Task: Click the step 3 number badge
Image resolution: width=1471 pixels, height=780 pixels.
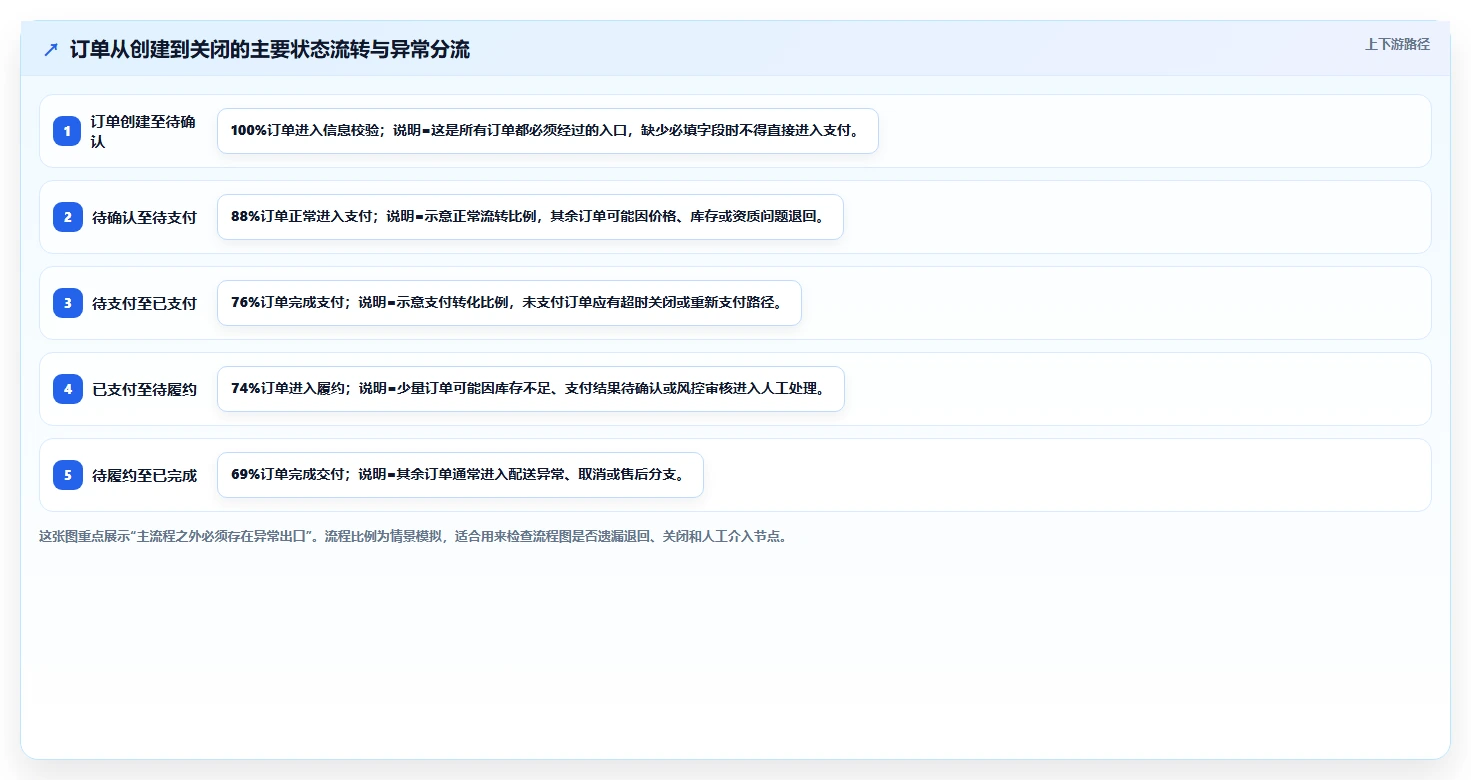Action: pyautogui.click(x=67, y=303)
